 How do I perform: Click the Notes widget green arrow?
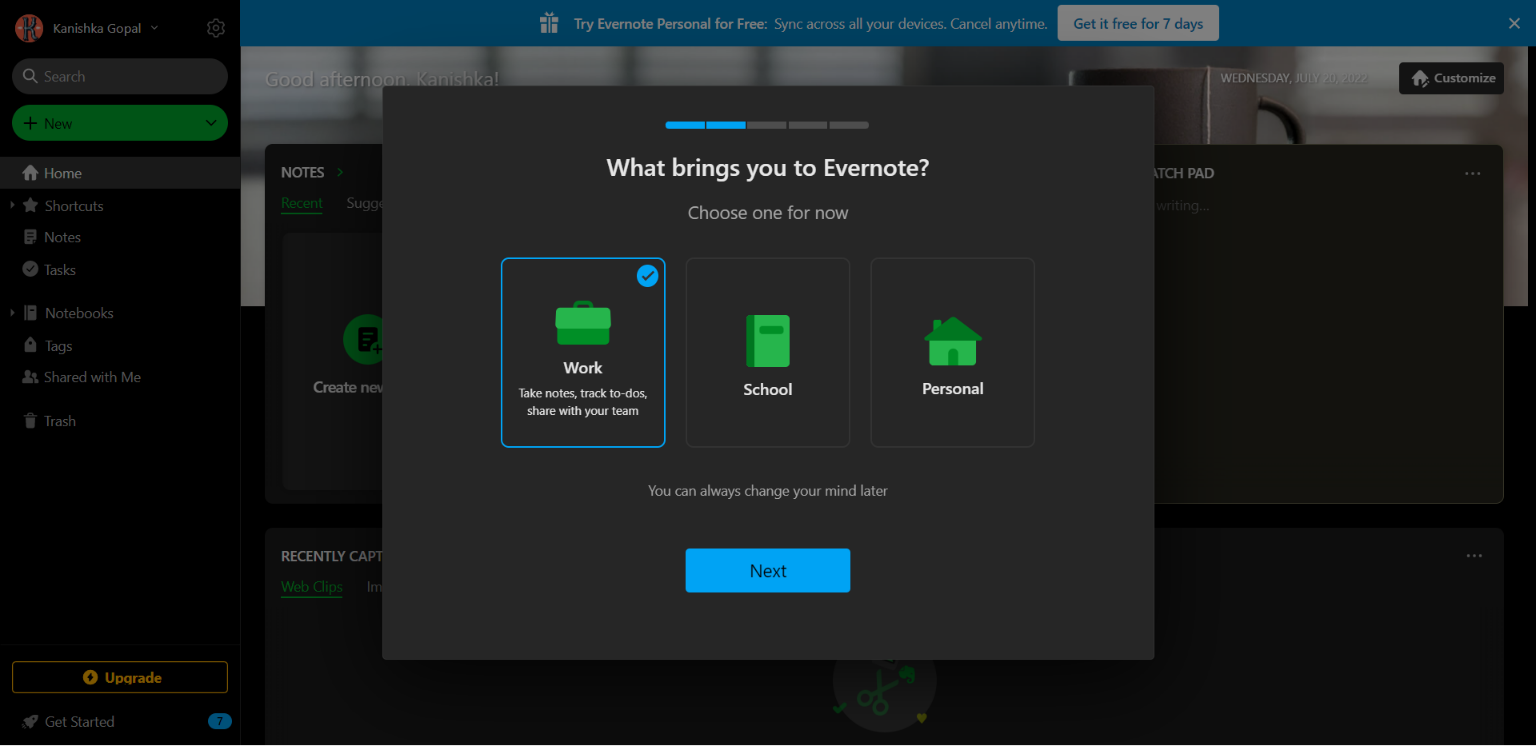click(x=340, y=172)
